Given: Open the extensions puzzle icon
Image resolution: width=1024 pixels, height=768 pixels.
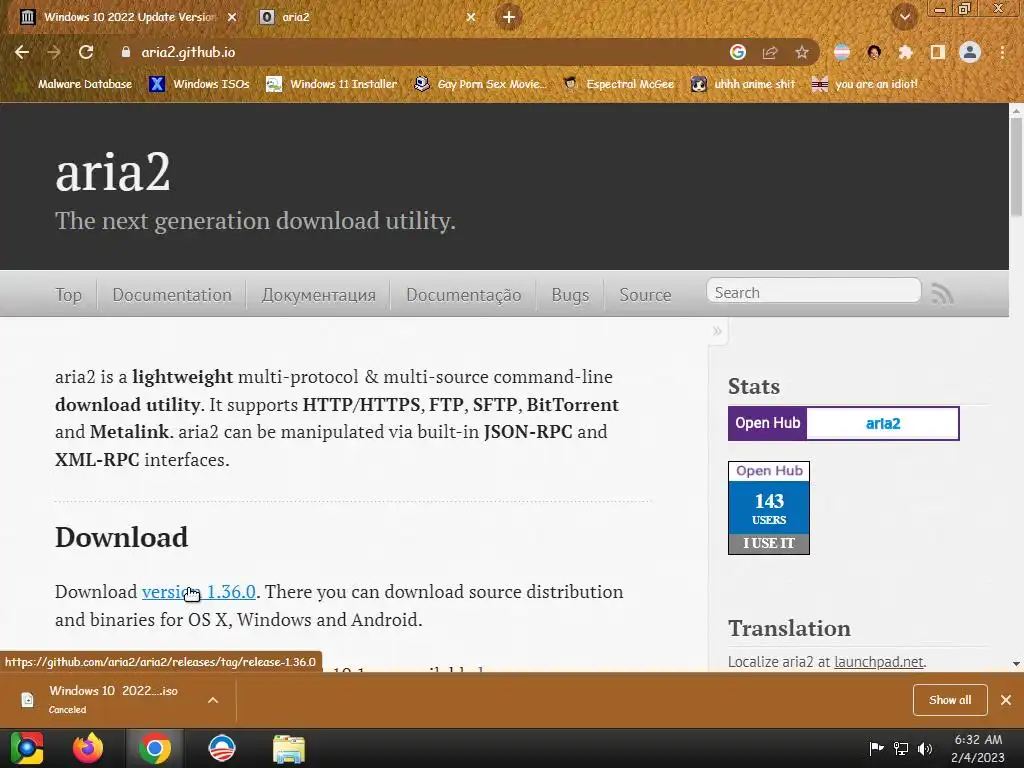Looking at the screenshot, I should [905, 52].
